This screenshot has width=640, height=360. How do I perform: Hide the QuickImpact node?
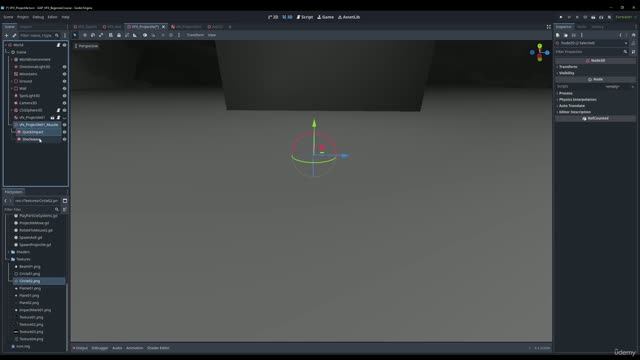coord(64,132)
